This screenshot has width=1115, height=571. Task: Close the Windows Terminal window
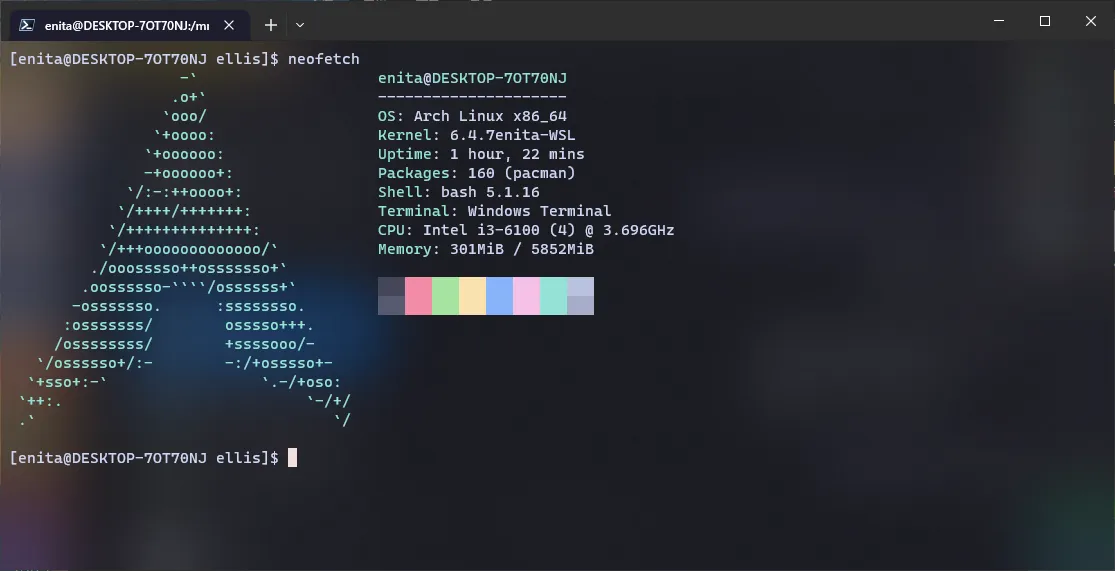1091,21
